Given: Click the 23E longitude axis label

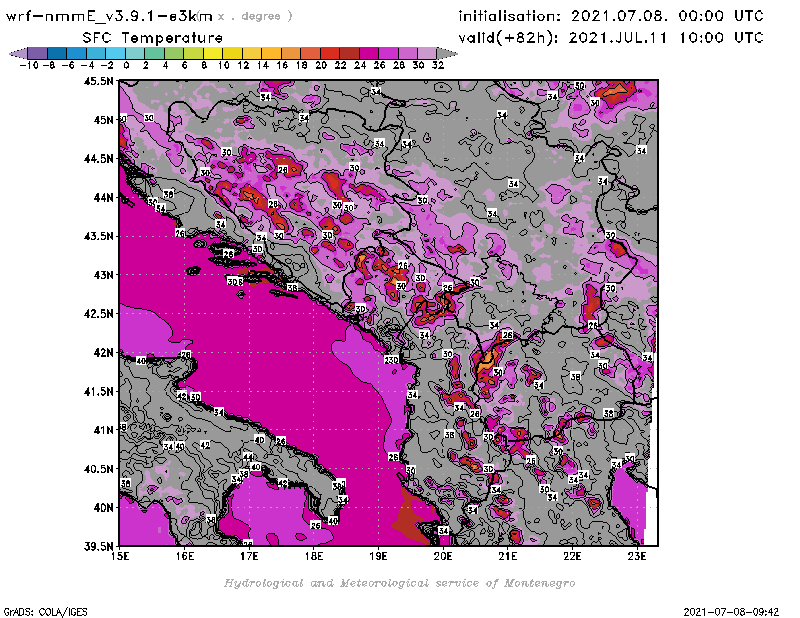Looking at the screenshot, I should coord(637,556).
